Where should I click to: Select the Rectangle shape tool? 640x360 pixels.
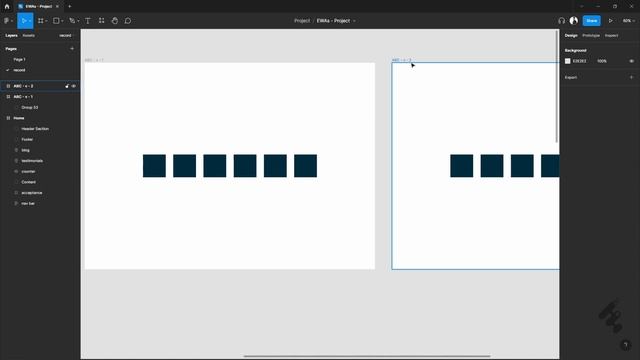click(56, 21)
